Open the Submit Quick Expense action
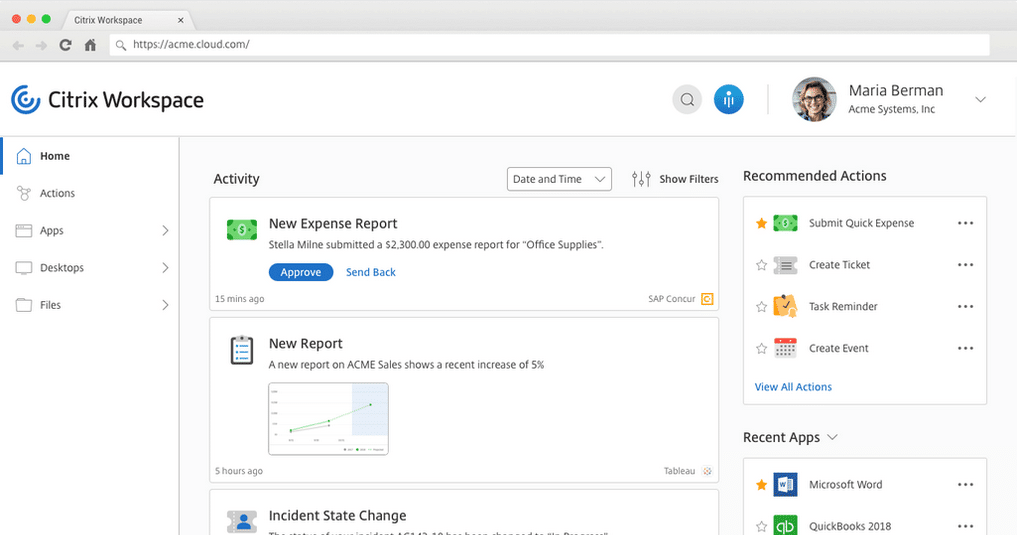Screen dimensions: 1017x535 [x=861, y=223]
